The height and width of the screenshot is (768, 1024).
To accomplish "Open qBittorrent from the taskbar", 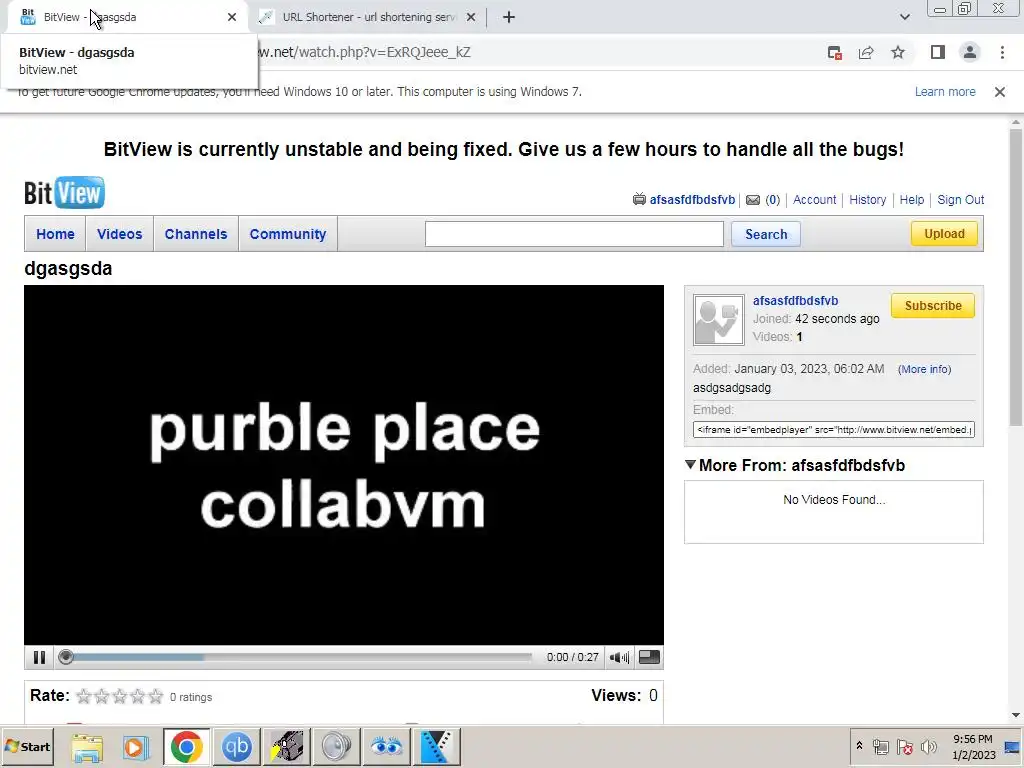I will click(236, 747).
